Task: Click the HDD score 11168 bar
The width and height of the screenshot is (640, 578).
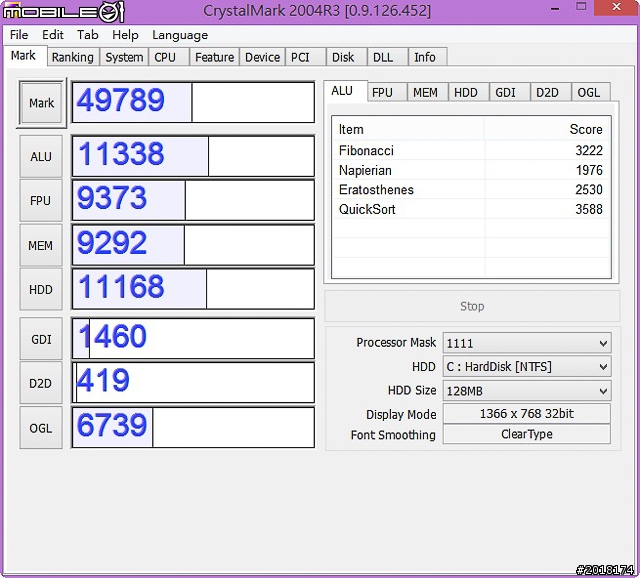Action: [x=193, y=289]
